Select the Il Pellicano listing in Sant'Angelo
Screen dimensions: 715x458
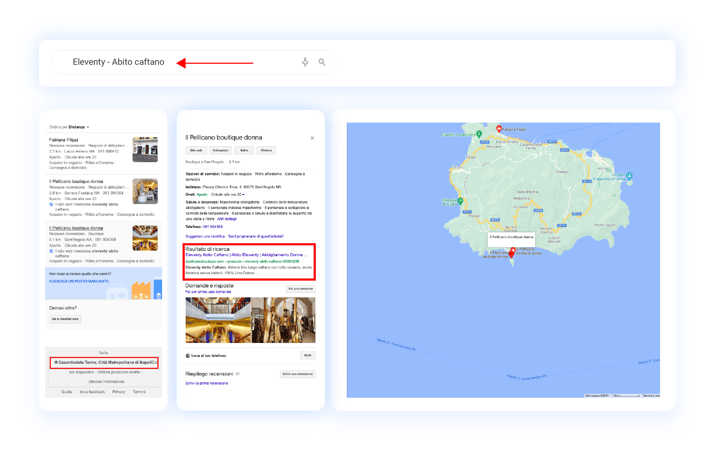point(76,228)
